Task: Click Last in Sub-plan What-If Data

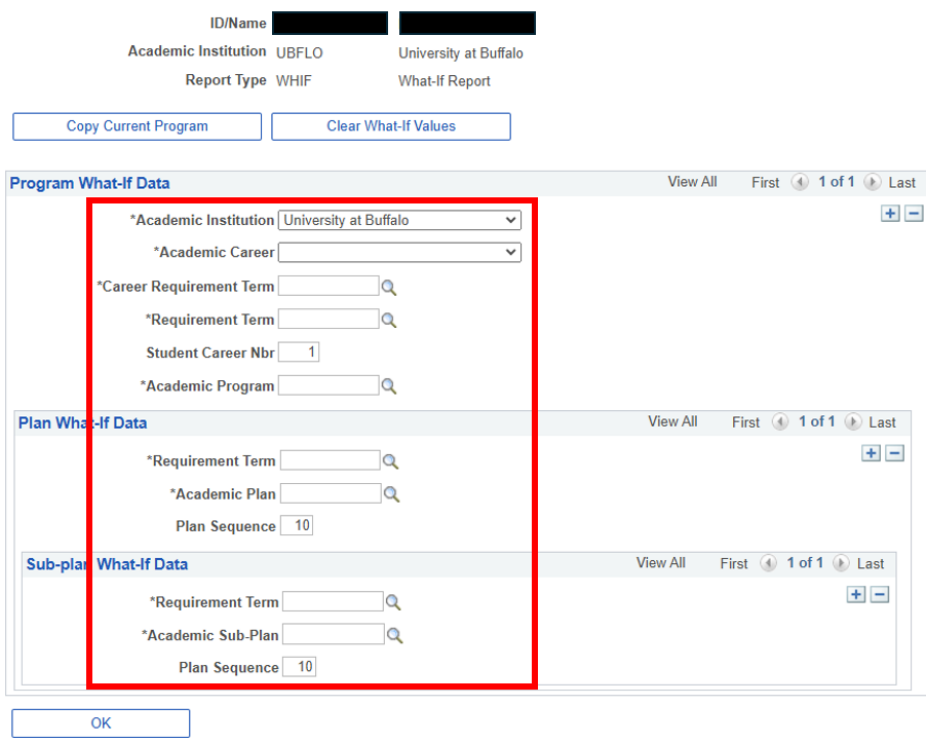Action: point(870,564)
